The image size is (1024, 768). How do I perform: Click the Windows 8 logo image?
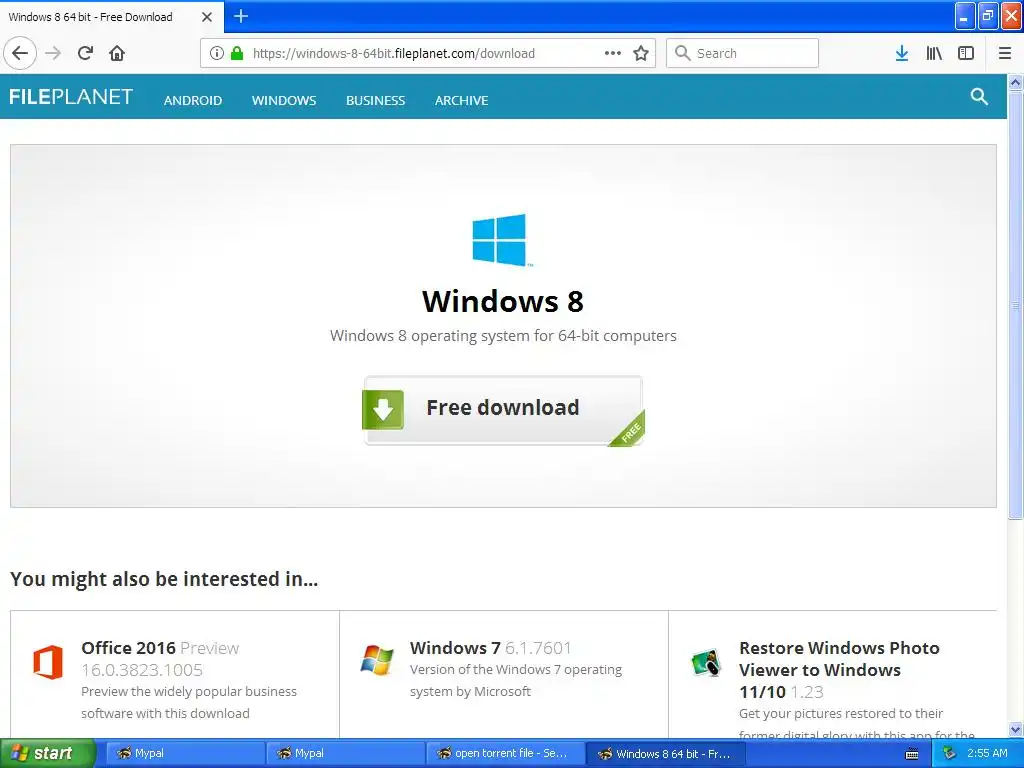pos(500,240)
